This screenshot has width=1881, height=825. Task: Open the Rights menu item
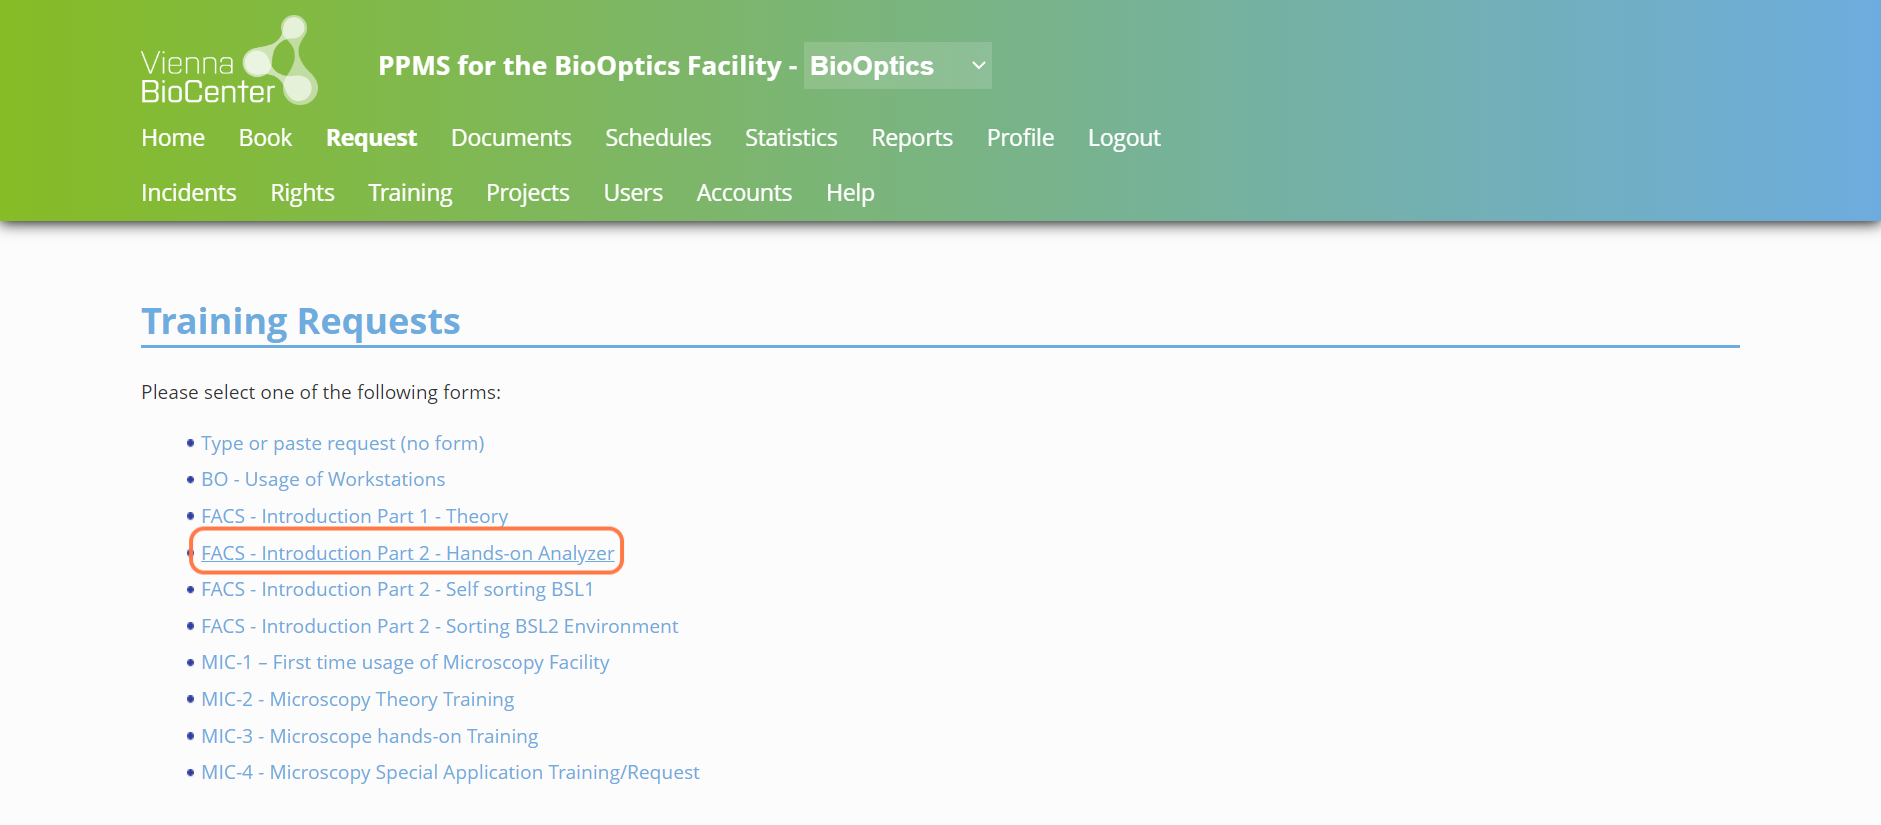(302, 193)
